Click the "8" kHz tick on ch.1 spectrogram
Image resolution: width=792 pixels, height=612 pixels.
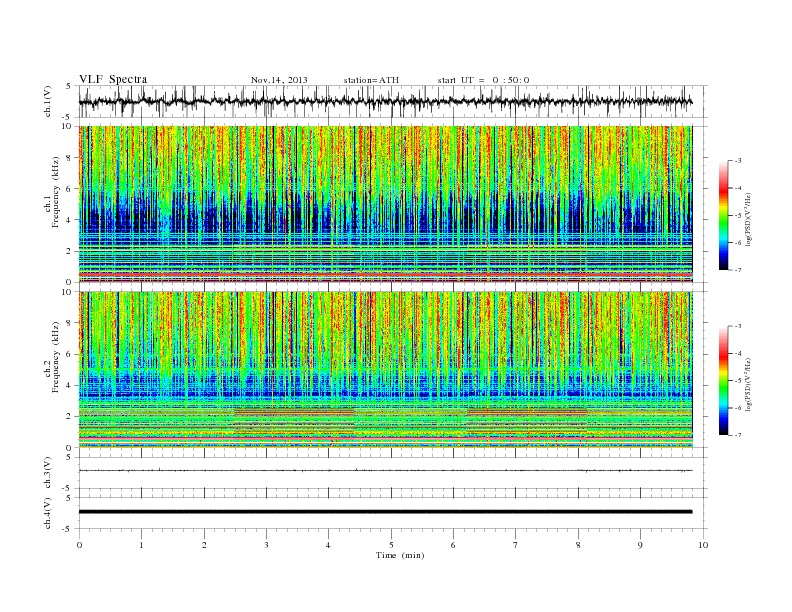coord(69,158)
